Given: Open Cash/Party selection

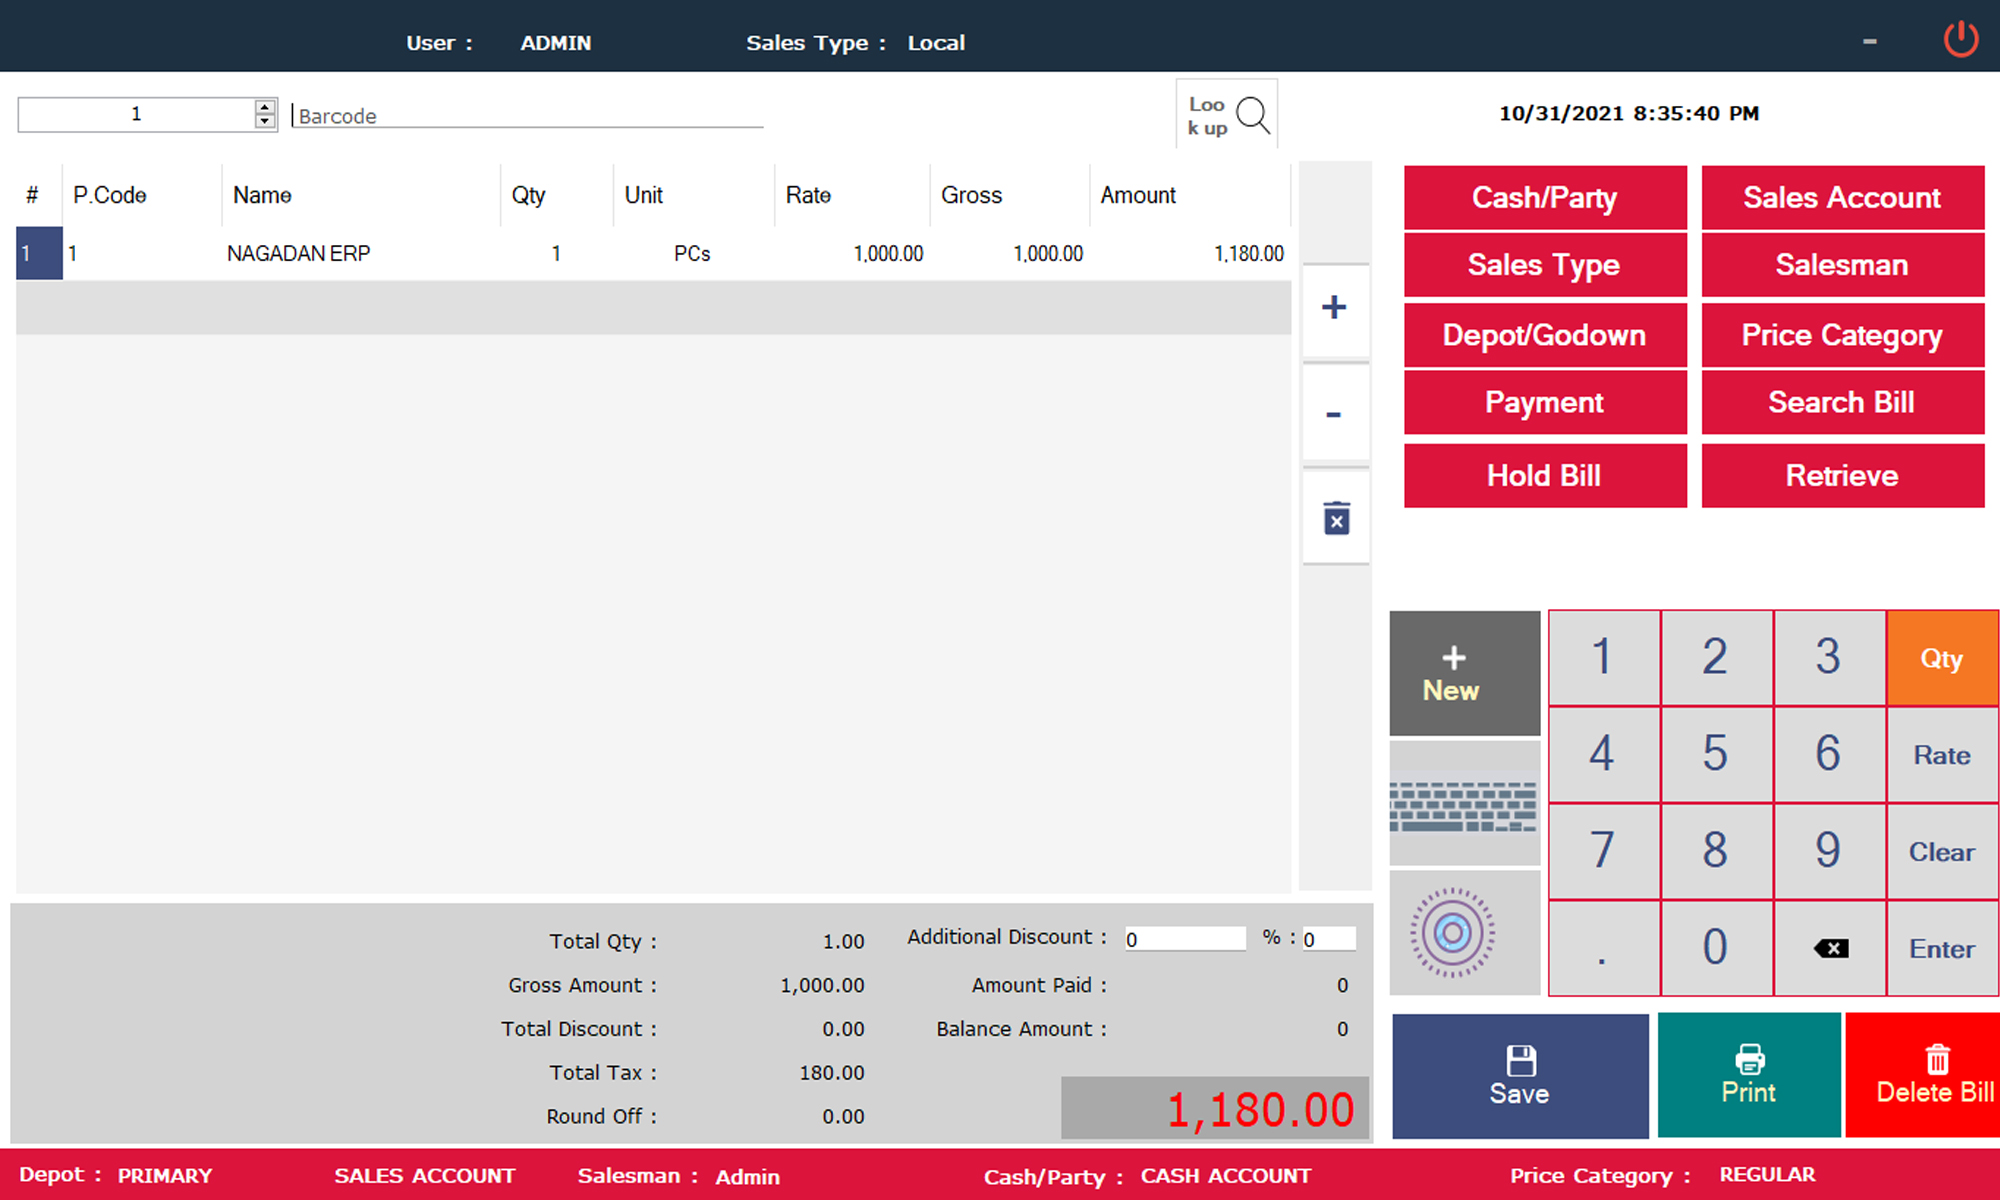Looking at the screenshot, I should (x=1544, y=197).
